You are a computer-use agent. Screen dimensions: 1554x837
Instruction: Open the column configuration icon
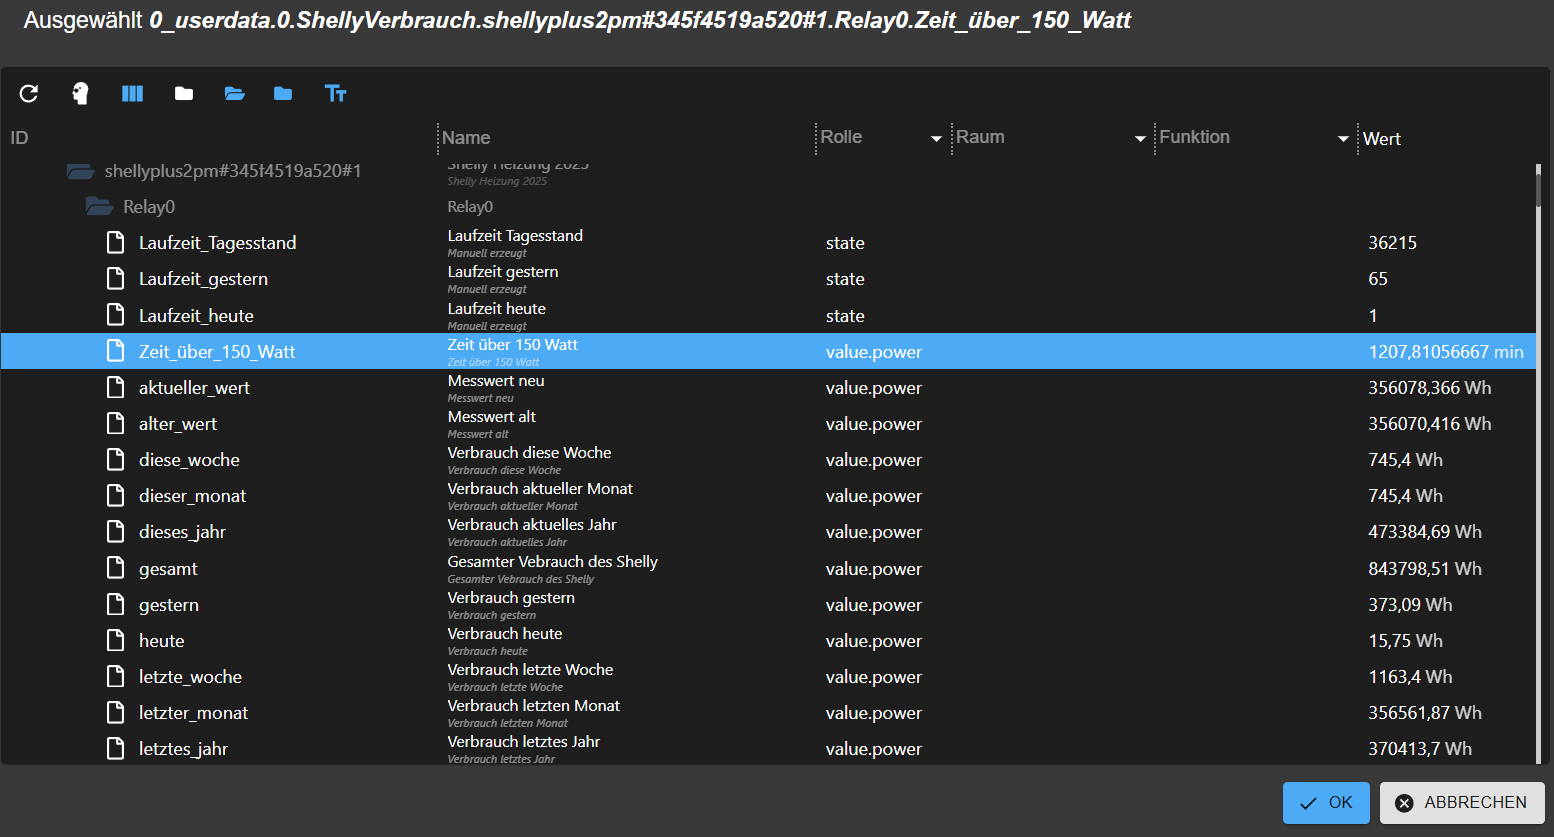tap(133, 93)
